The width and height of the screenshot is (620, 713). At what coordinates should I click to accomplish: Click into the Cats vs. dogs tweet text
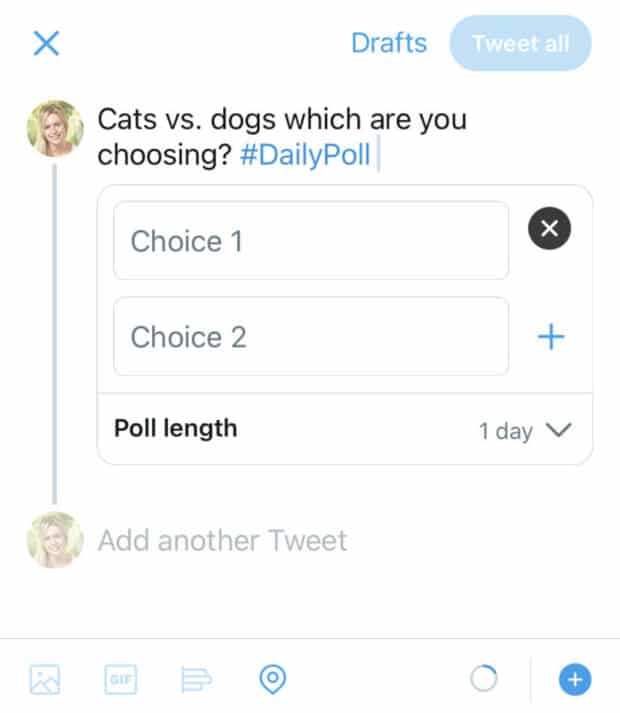click(281, 122)
